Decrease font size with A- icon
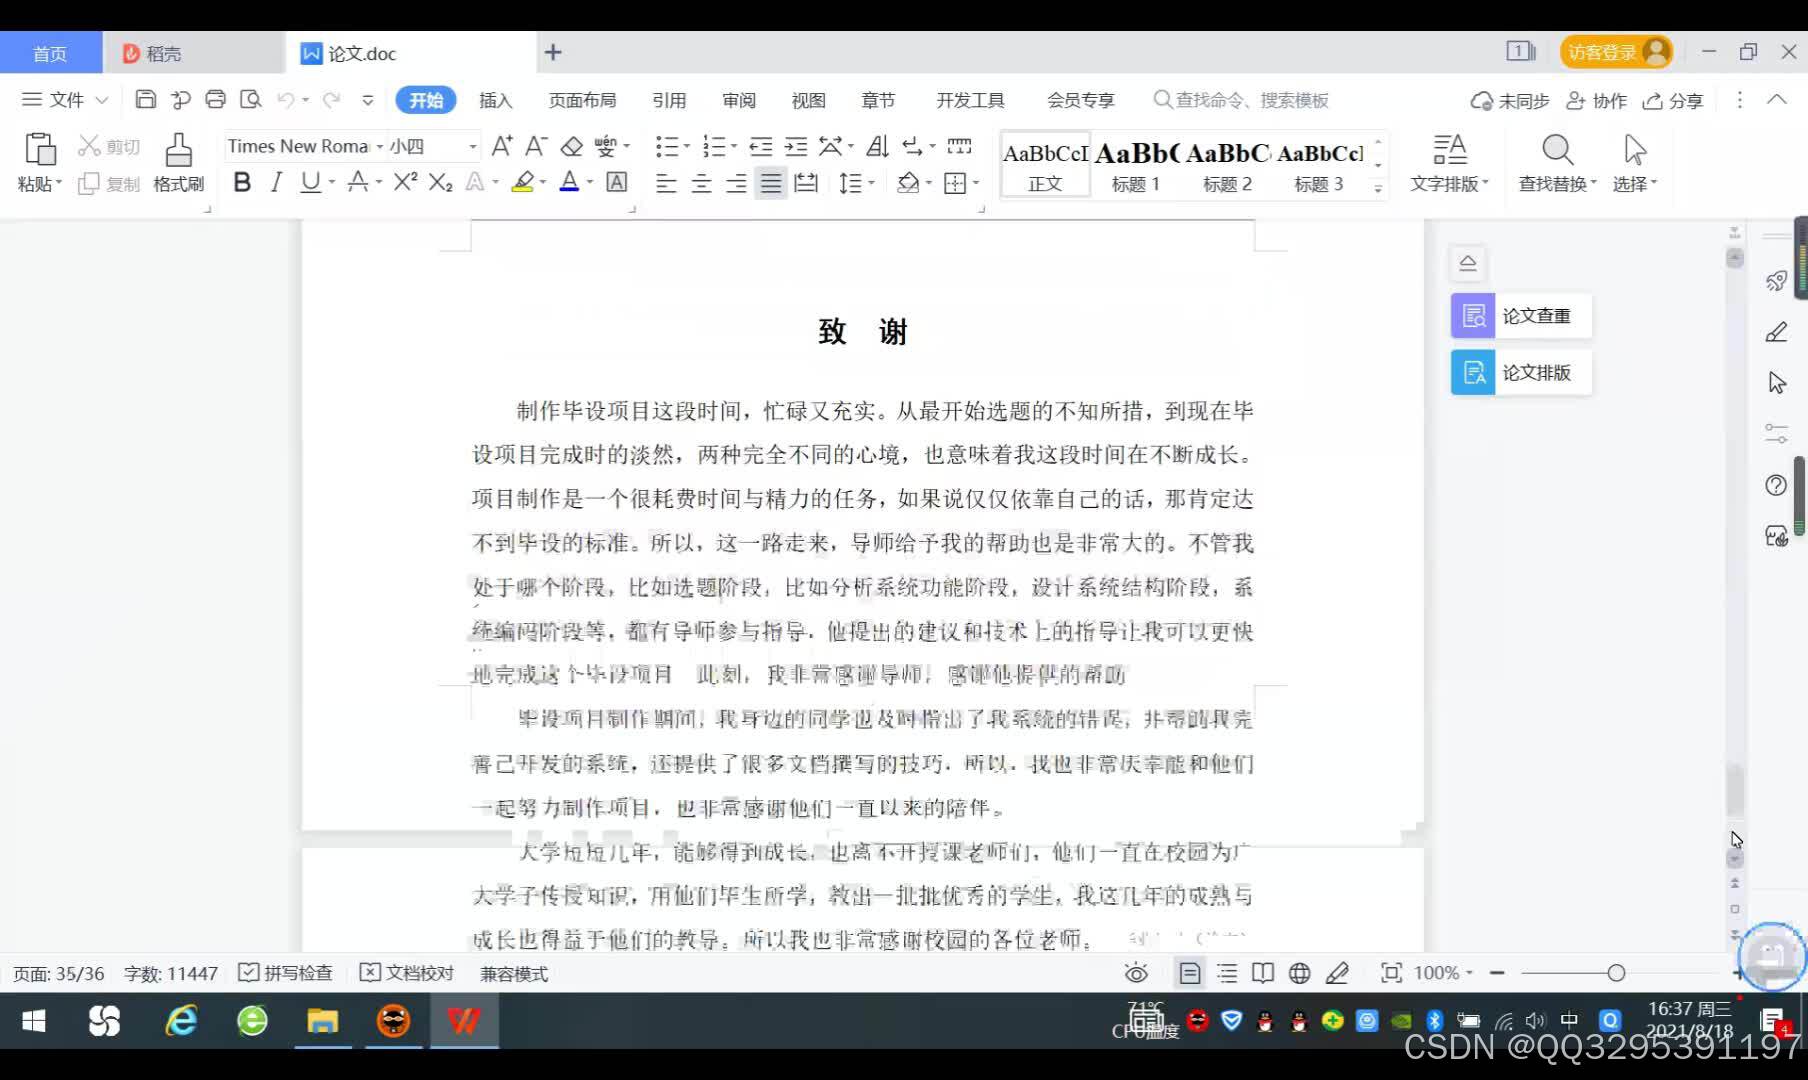 click(536, 147)
